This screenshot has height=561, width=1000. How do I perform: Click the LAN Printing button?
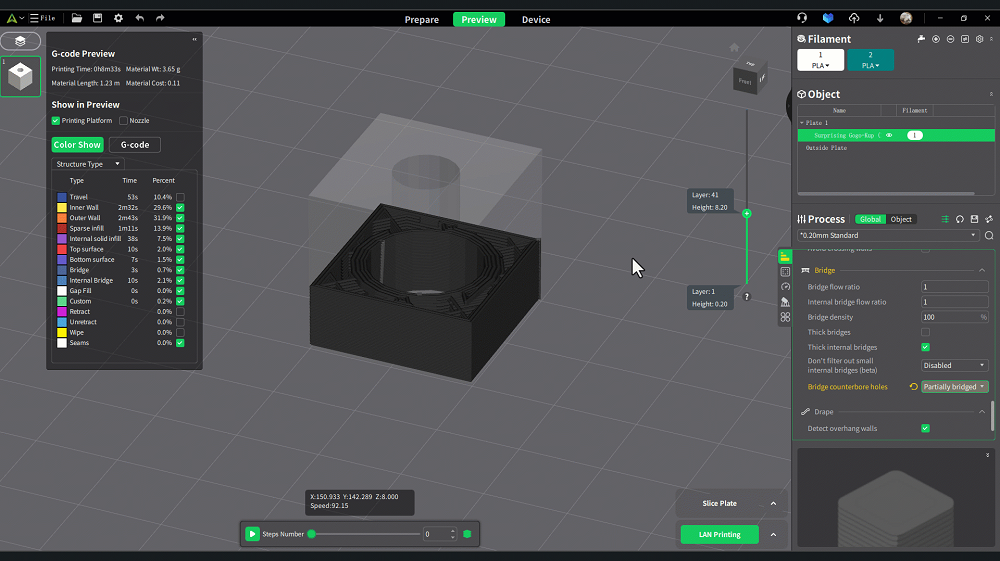coord(719,535)
